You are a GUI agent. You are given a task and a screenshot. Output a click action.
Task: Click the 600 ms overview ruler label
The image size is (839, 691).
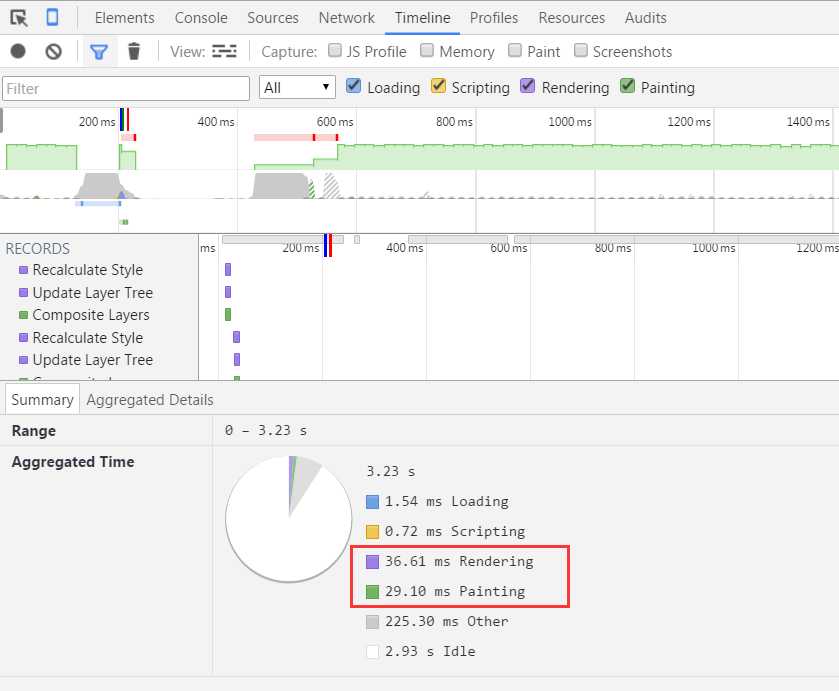pos(335,122)
